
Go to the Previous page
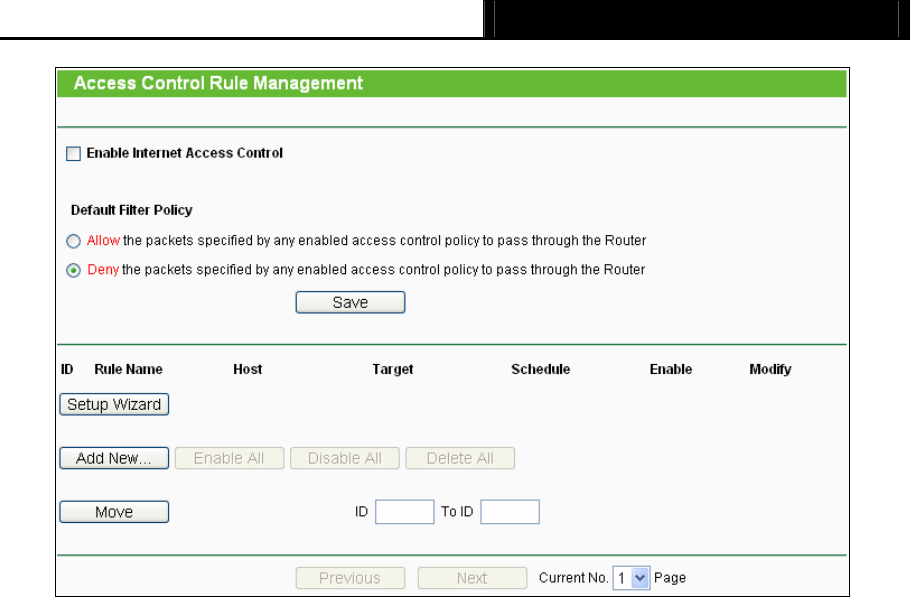350,578
